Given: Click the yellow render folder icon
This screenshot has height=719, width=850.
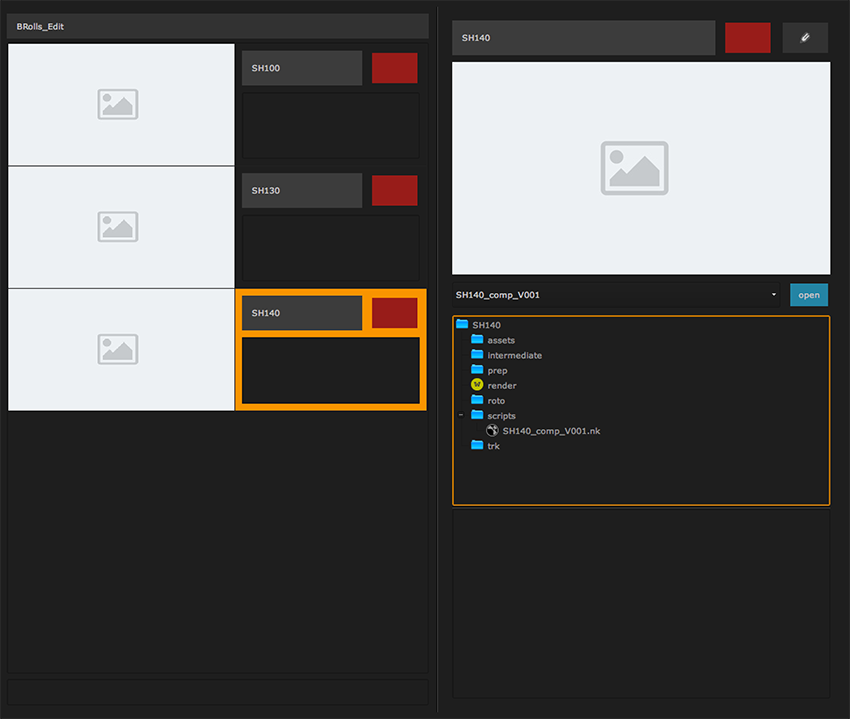Looking at the screenshot, I should [477, 385].
